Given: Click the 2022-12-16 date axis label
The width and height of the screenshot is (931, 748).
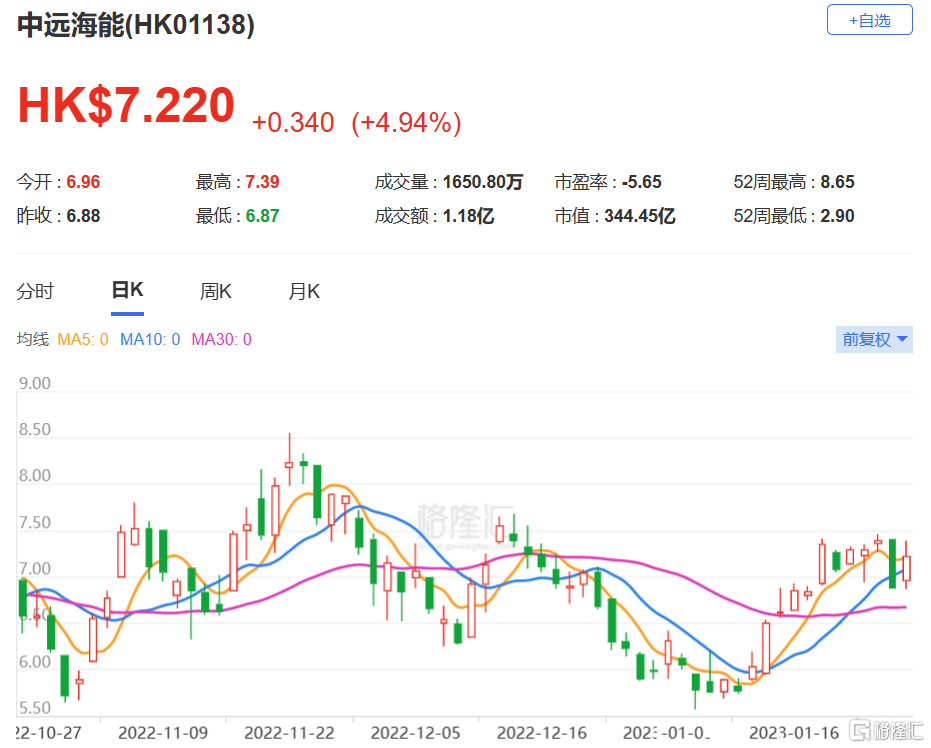Looking at the screenshot, I should (x=542, y=733).
